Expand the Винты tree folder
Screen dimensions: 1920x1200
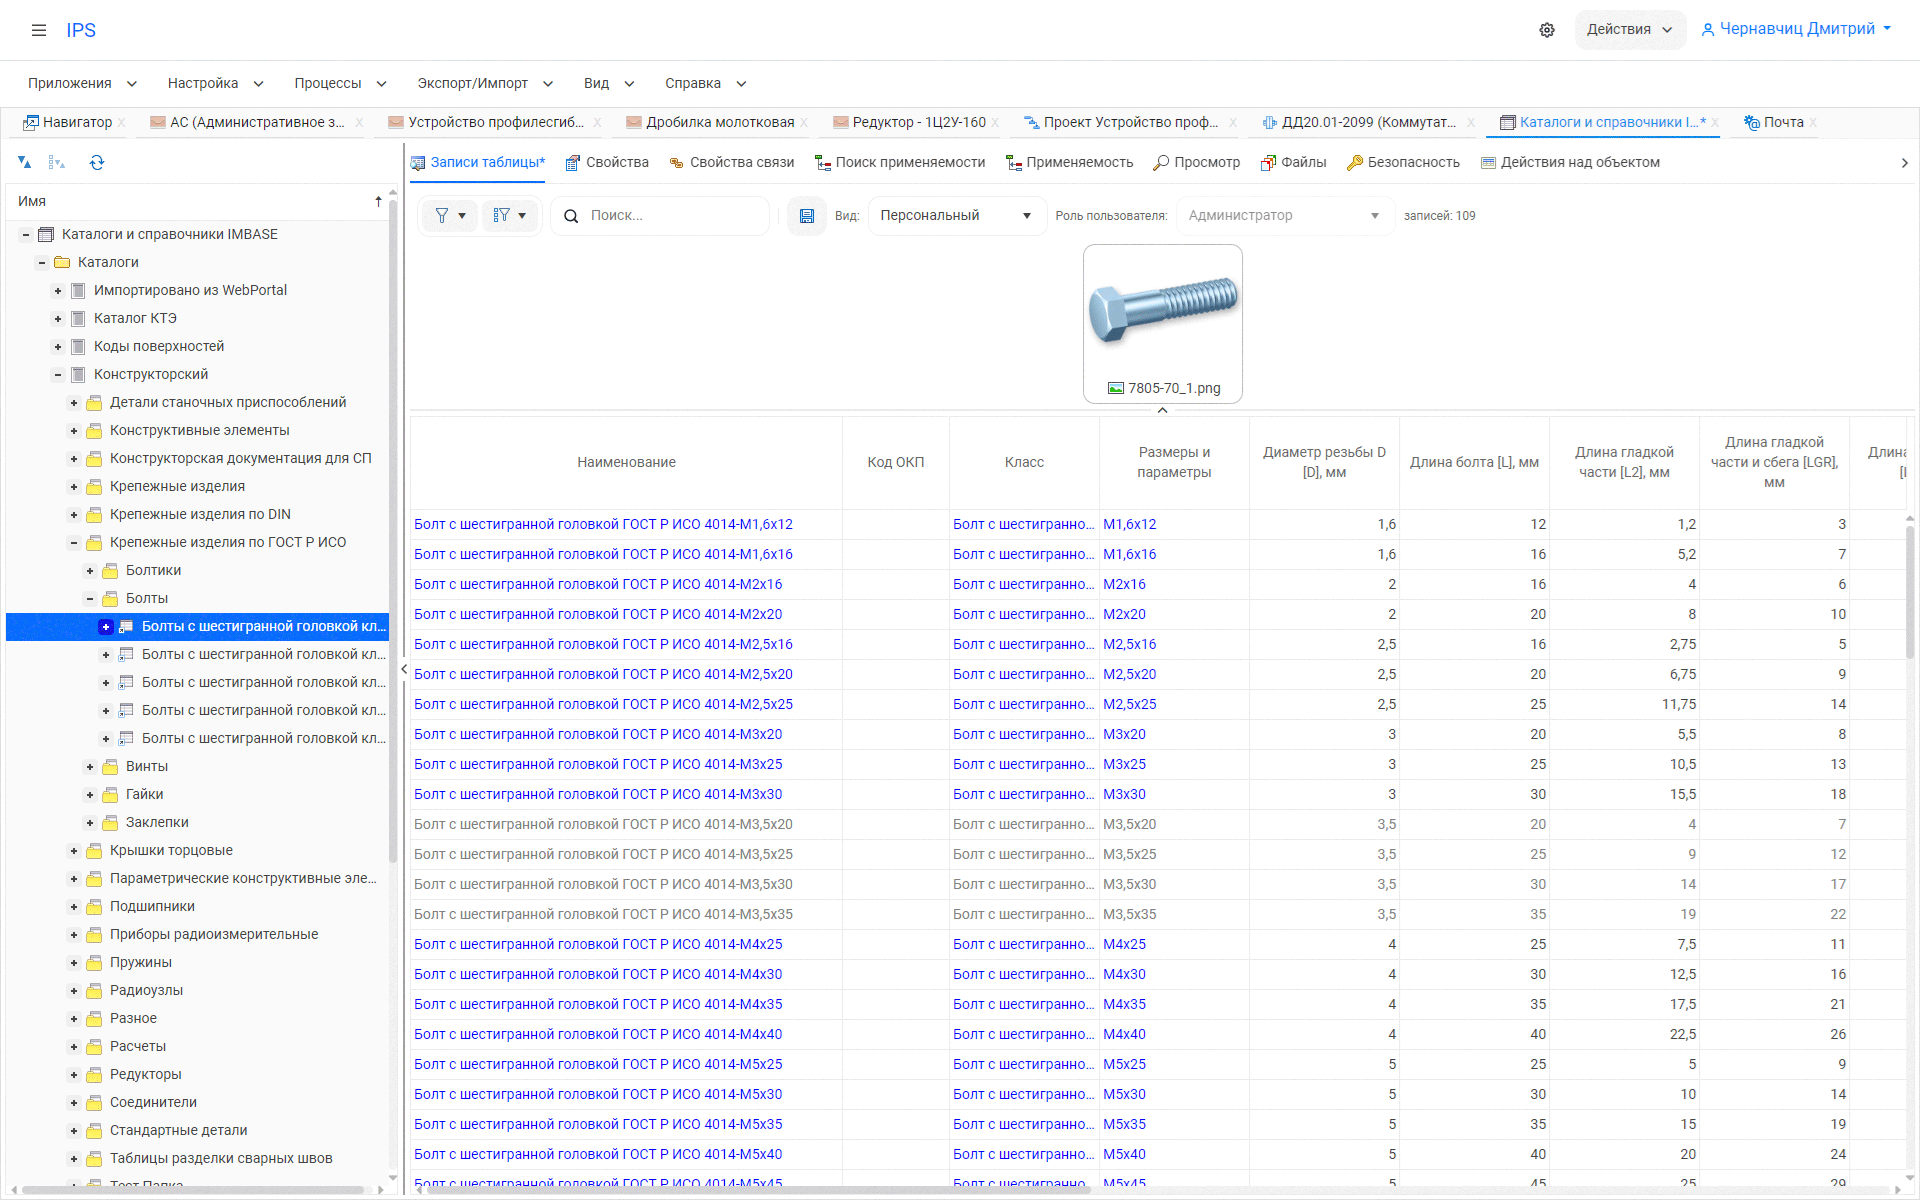pyautogui.click(x=90, y=767)
